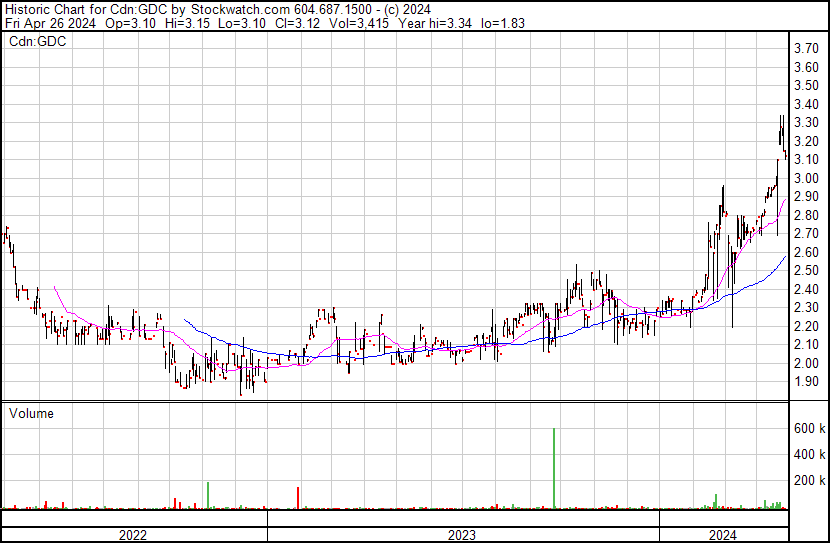This screenshot has height=543, width=830.
Task: Select the 2023 year label on timeline
Action: pos(462,535)
